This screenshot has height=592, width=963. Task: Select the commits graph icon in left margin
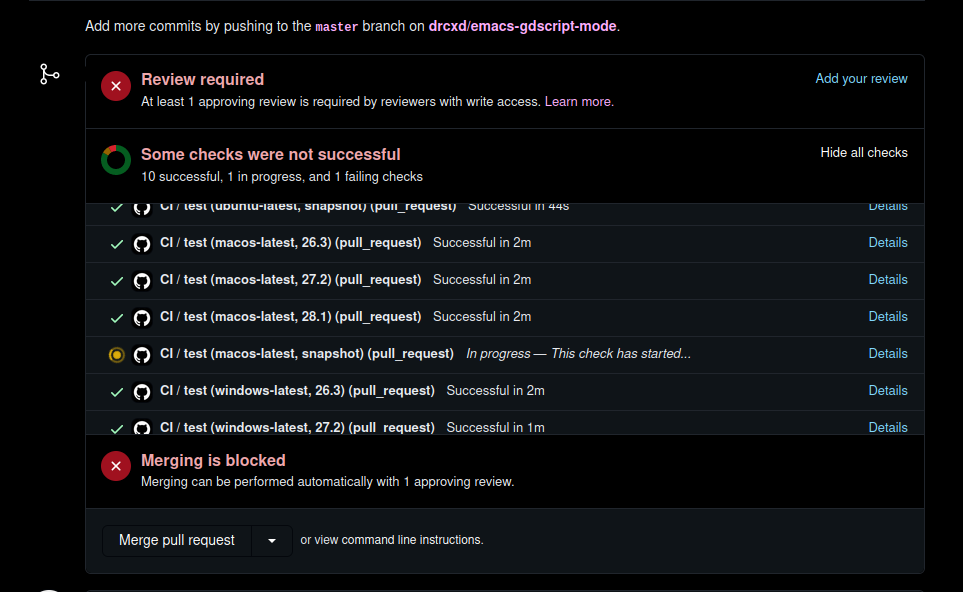click(49, 74)
